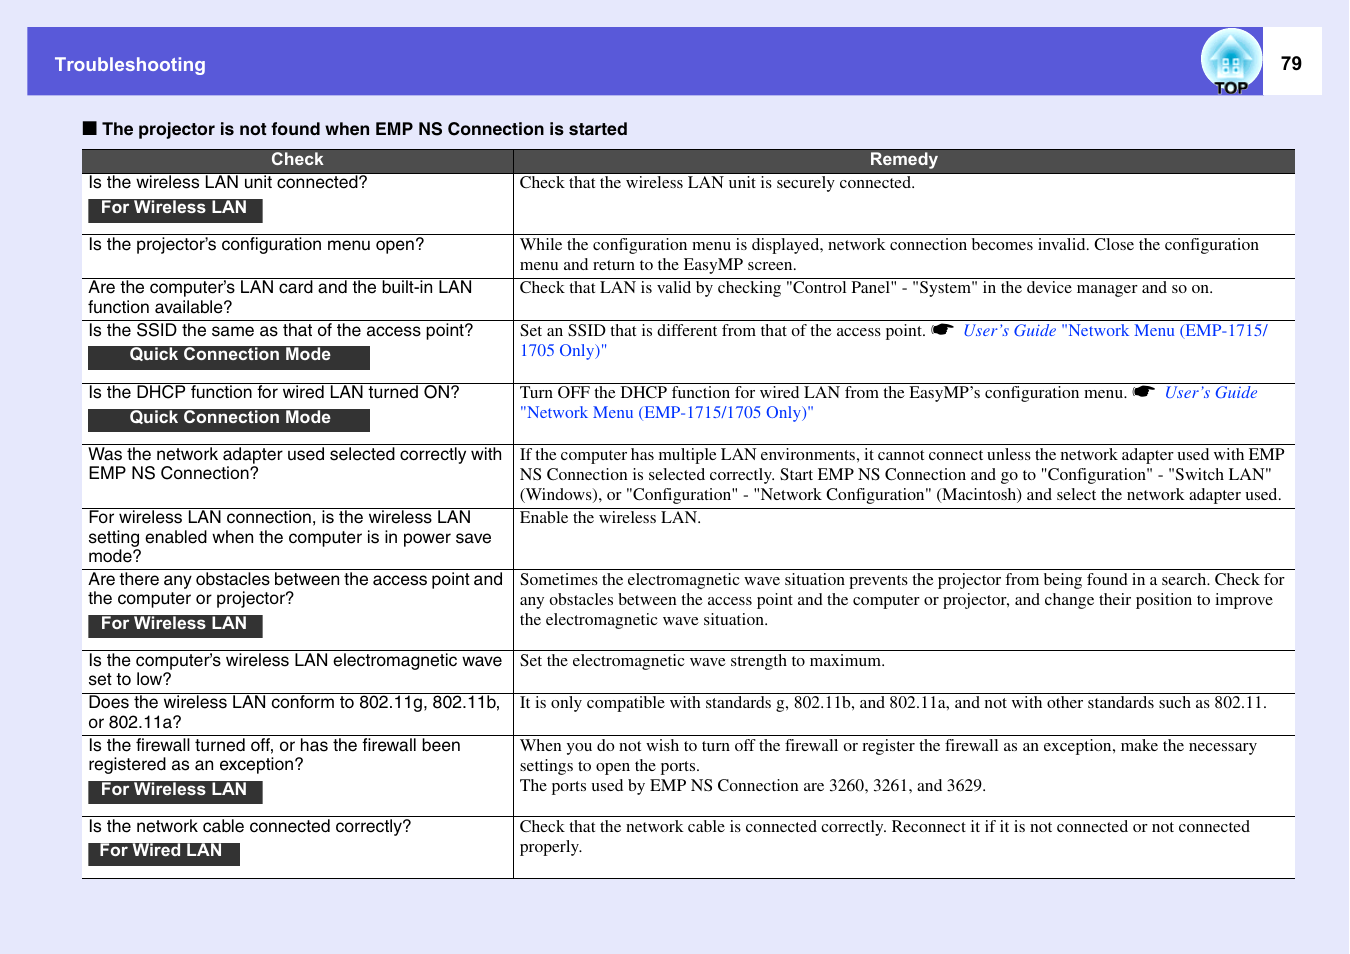
Task: Select 'For Wireless LAN' badge under LAN unit connected
Action: (175, 209)
